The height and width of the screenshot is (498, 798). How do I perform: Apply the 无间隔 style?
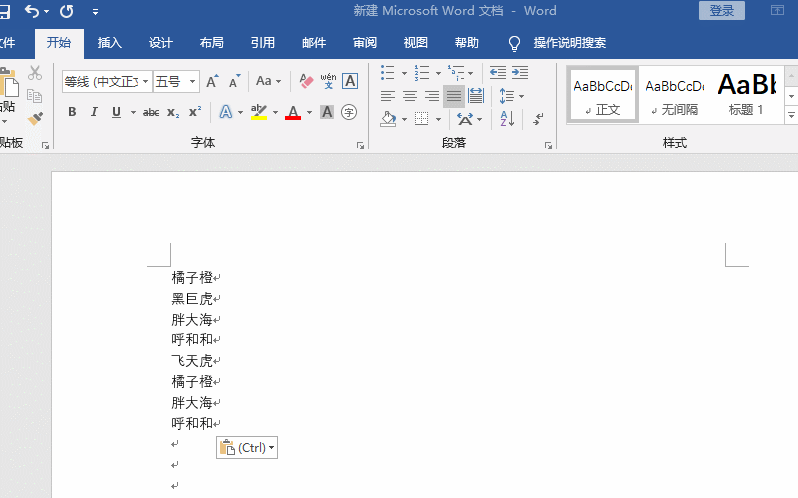(x=675, y=95)
